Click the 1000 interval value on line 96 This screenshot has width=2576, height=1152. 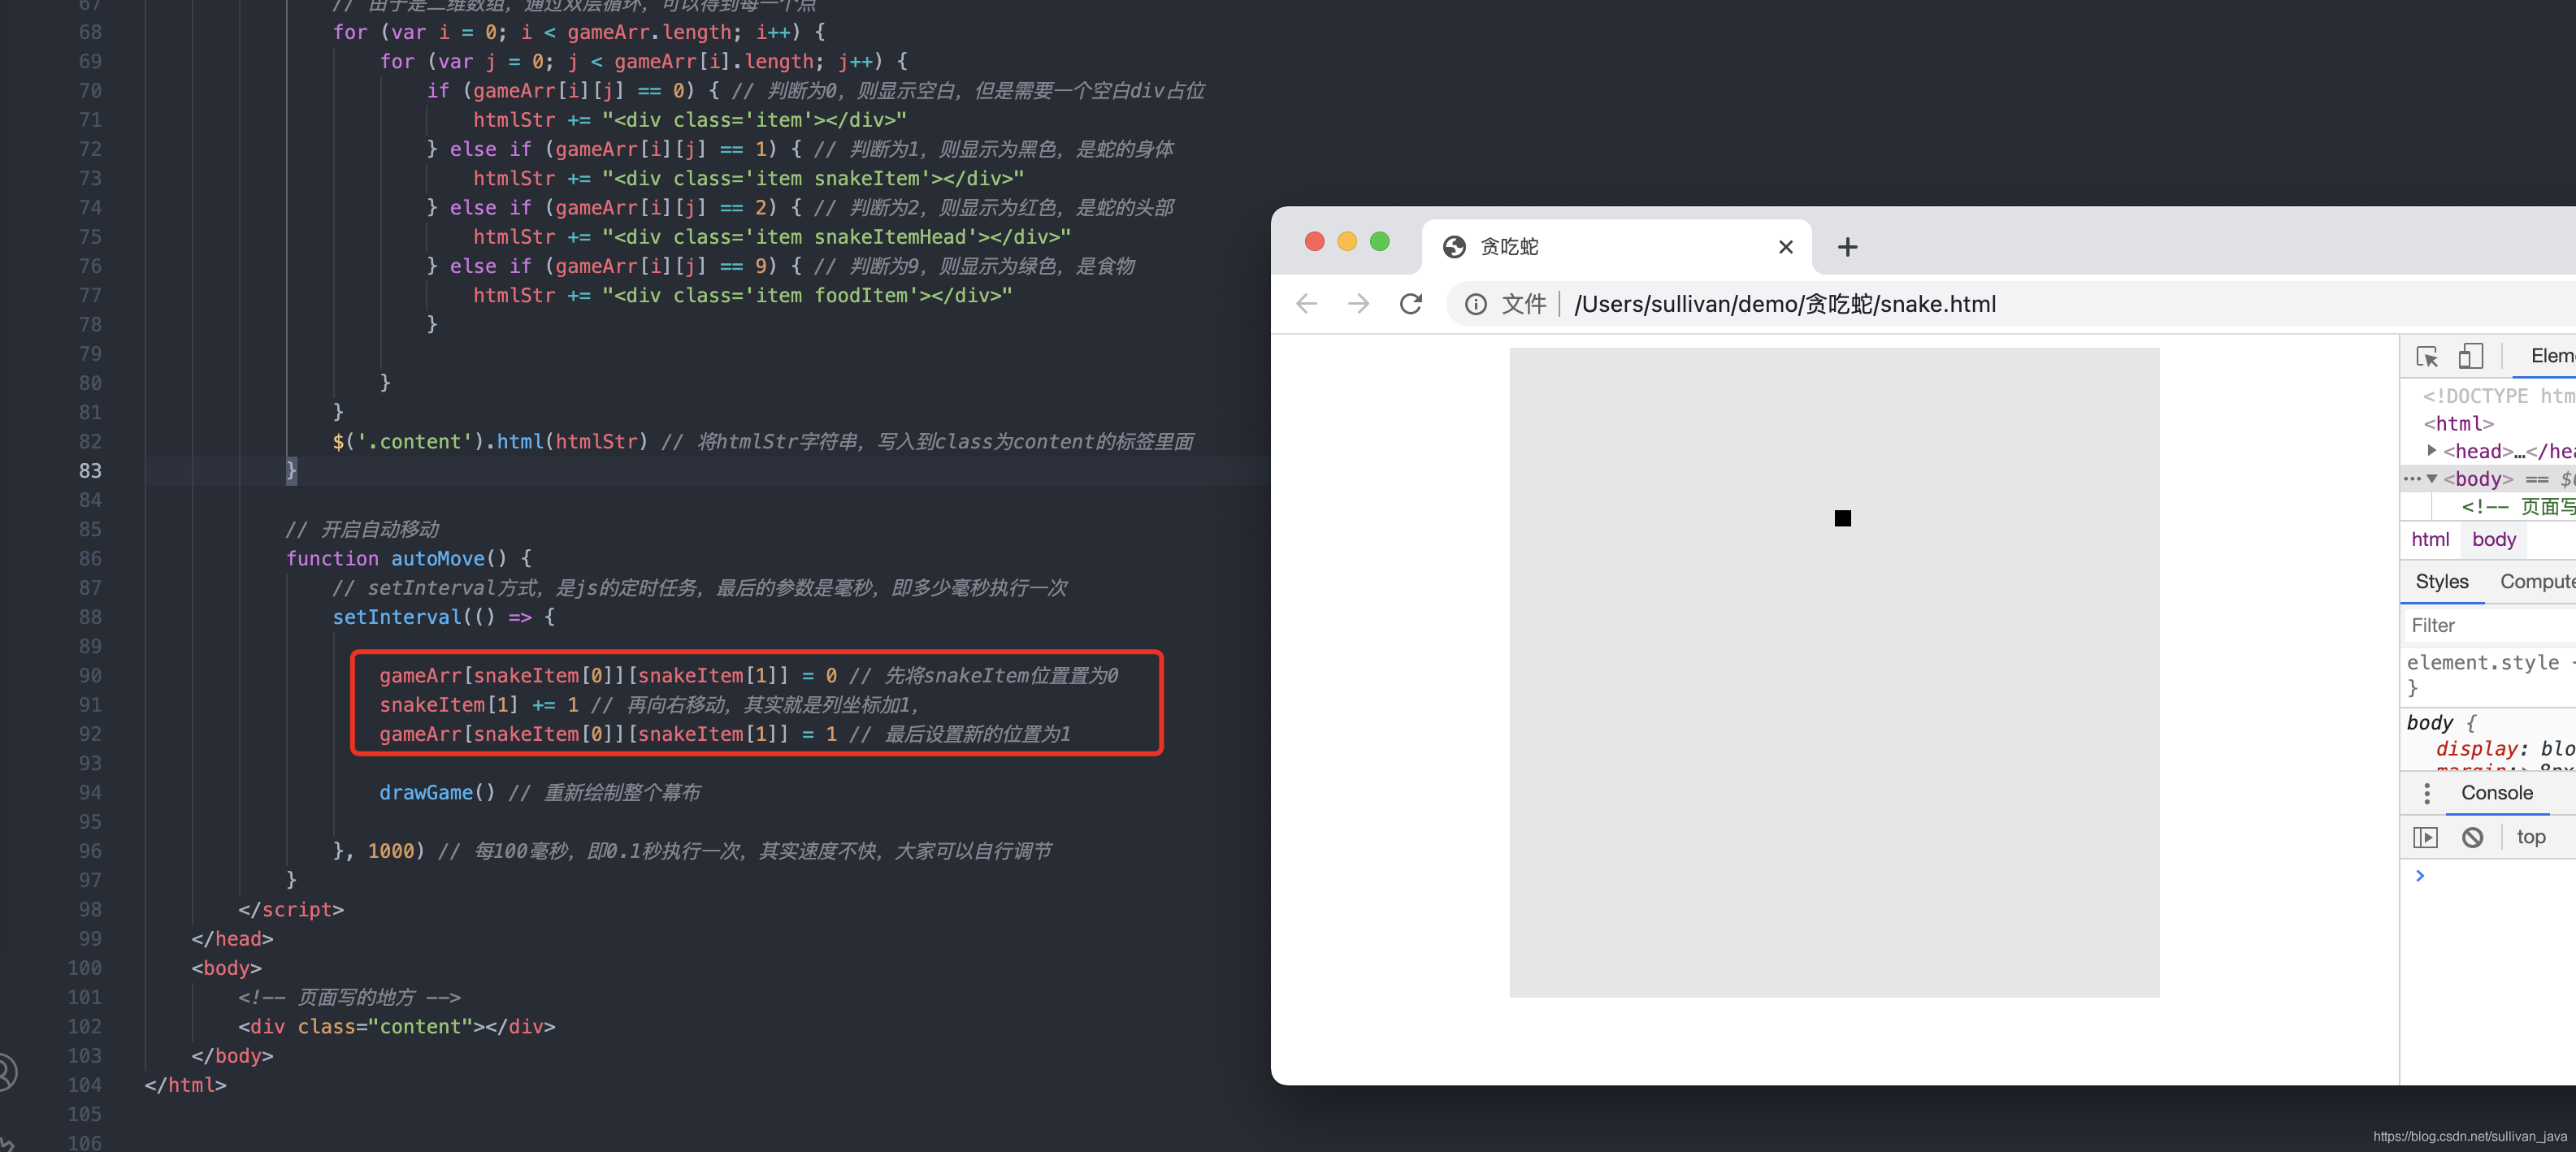point(391,851)
